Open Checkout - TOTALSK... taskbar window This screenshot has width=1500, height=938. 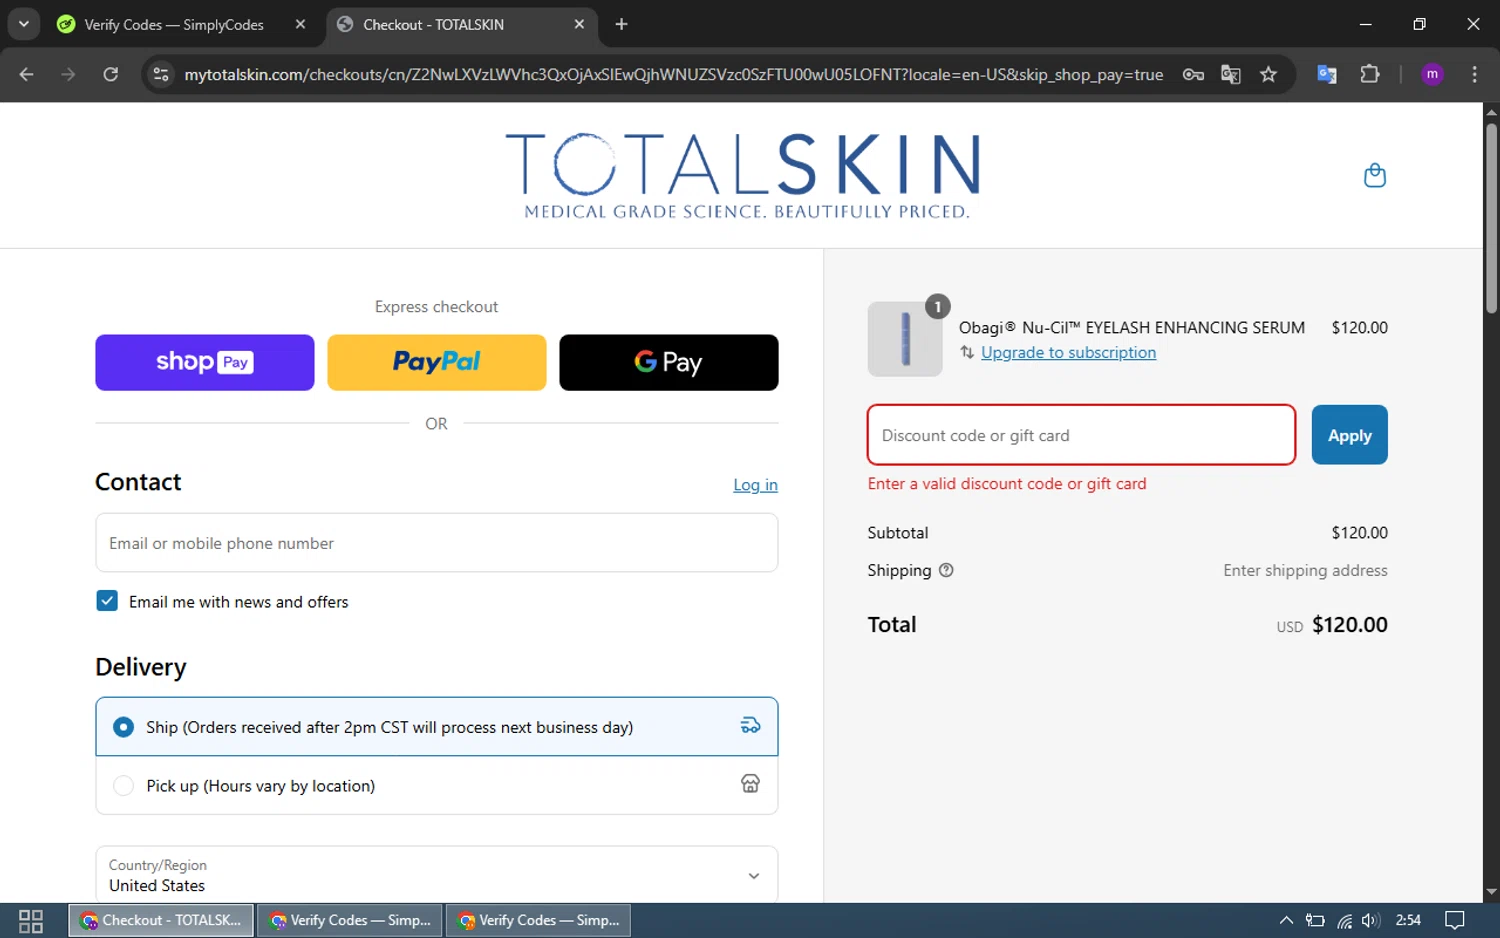(160, 920)
